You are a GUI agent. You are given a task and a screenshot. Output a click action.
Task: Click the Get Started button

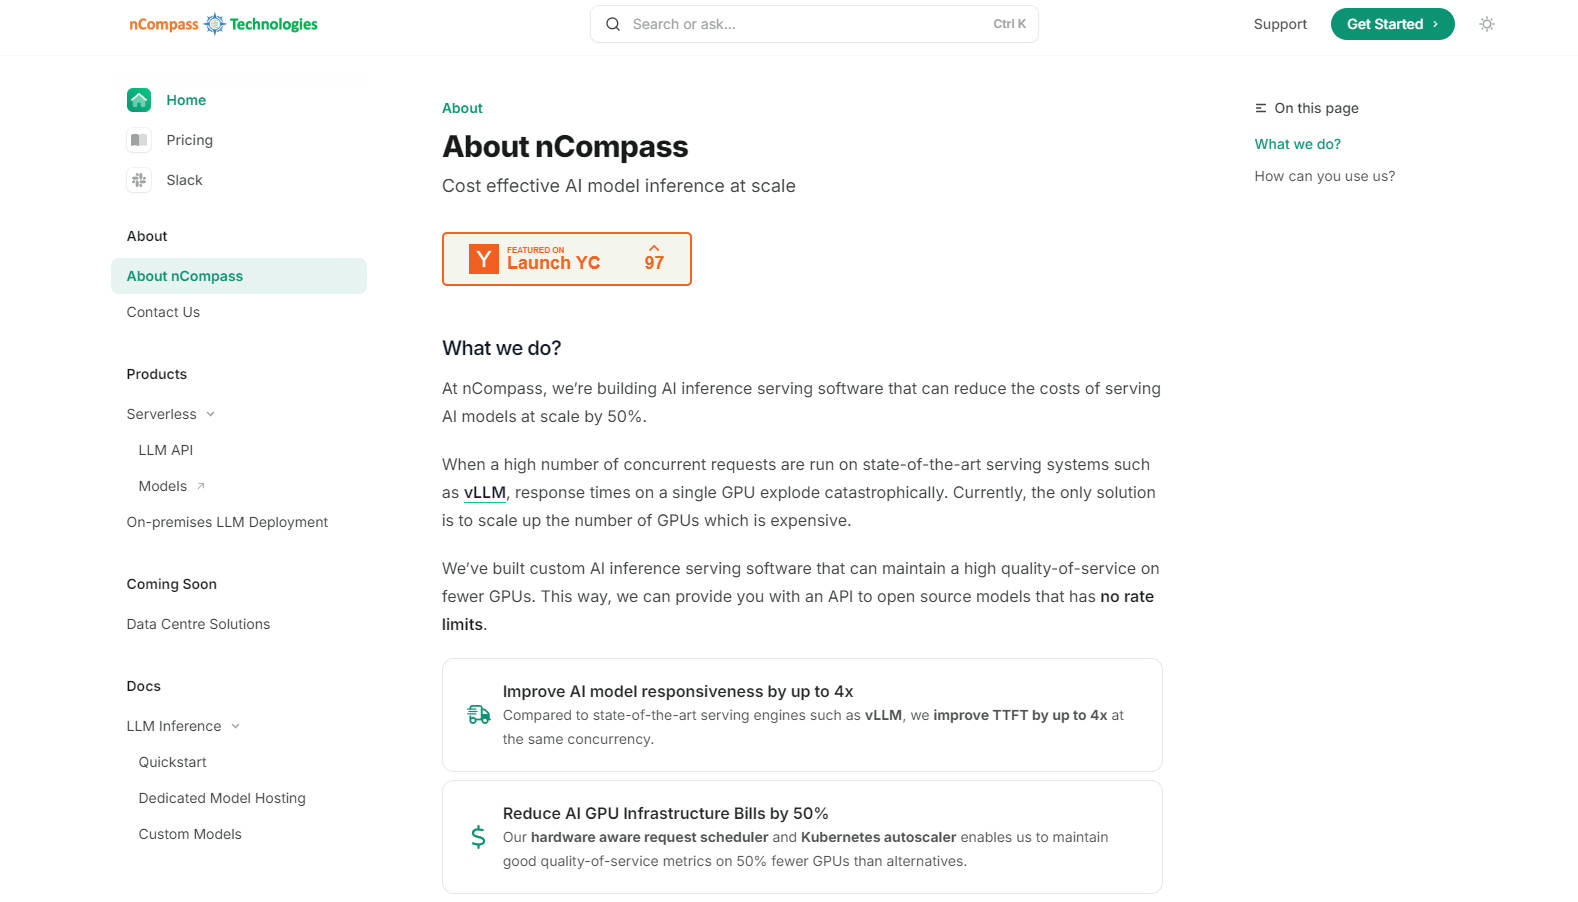point(1392,23)
